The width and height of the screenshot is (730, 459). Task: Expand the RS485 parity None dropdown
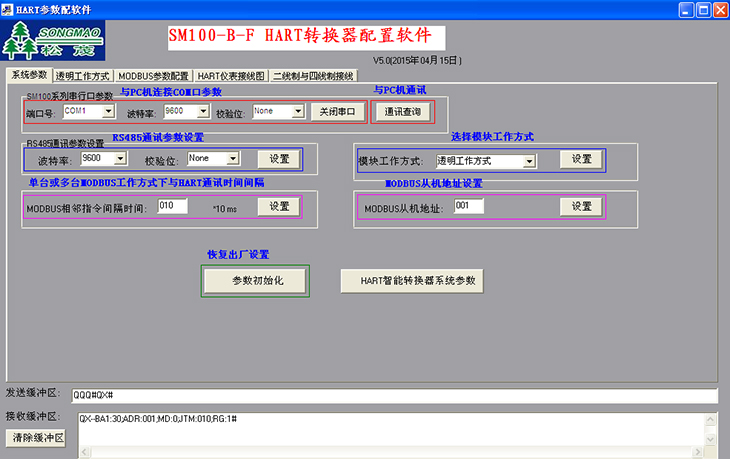[233, 159]
